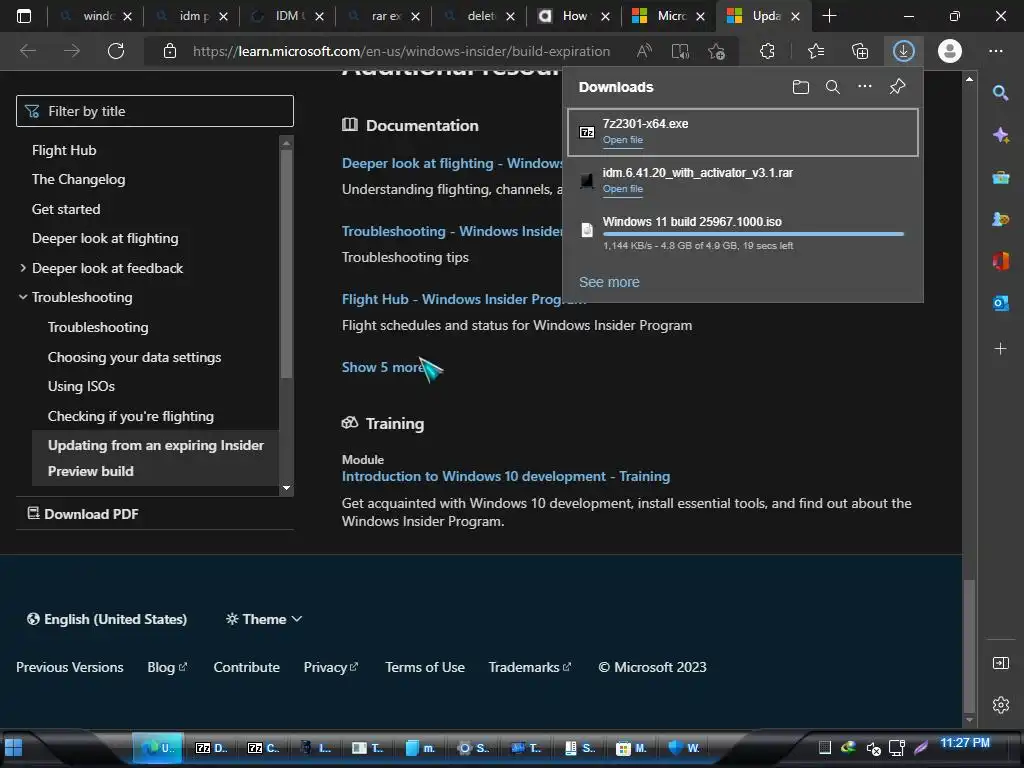Open Outlook in Edge sidebar
Image resolution: width=1024 pixels, height=768 pixels.
pyautogui.click(x=1000, y=303)
